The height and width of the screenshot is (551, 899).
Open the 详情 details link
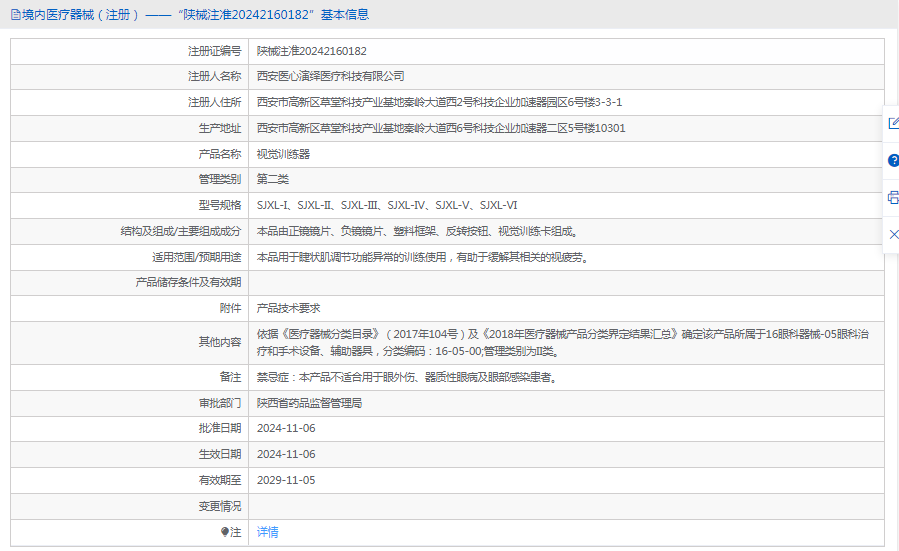(267, 532)
